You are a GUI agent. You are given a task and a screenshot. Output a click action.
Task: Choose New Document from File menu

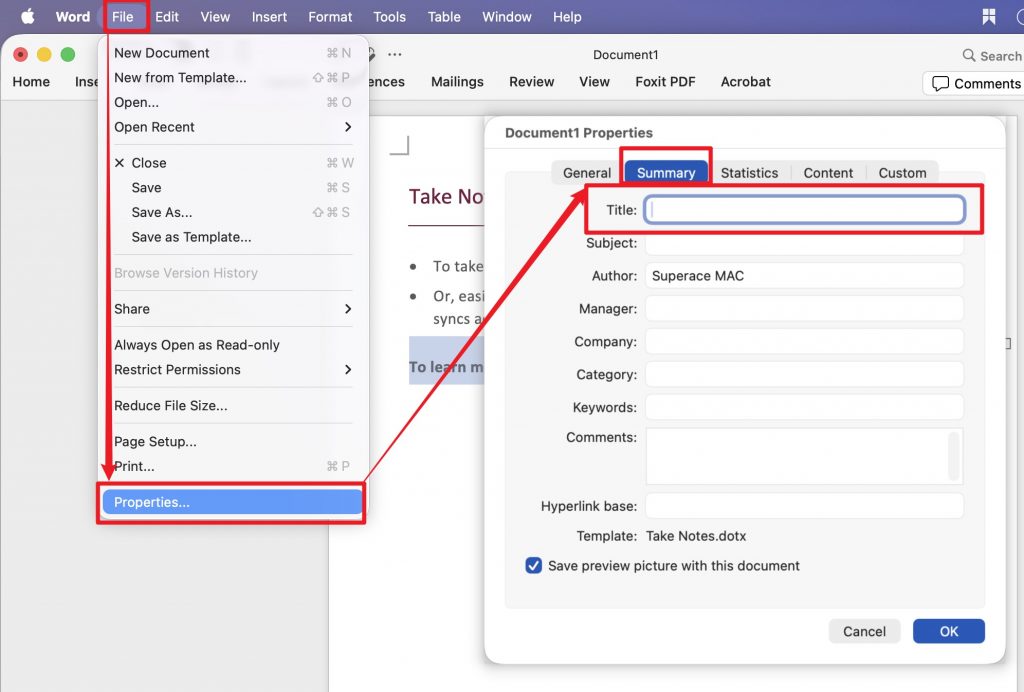coord(232,53)
